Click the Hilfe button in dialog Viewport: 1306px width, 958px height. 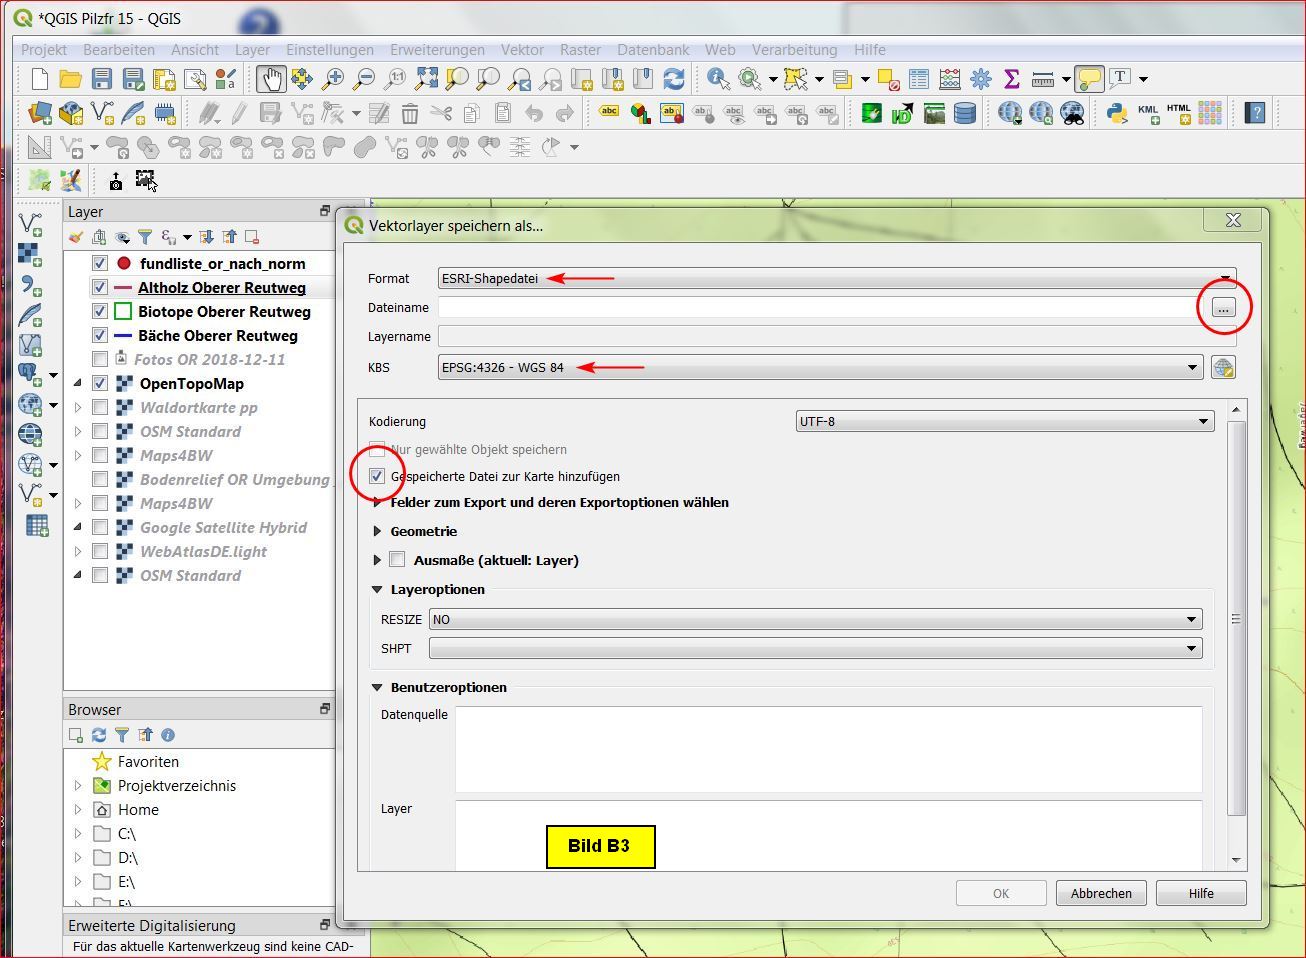click(x=1201, y=893)
